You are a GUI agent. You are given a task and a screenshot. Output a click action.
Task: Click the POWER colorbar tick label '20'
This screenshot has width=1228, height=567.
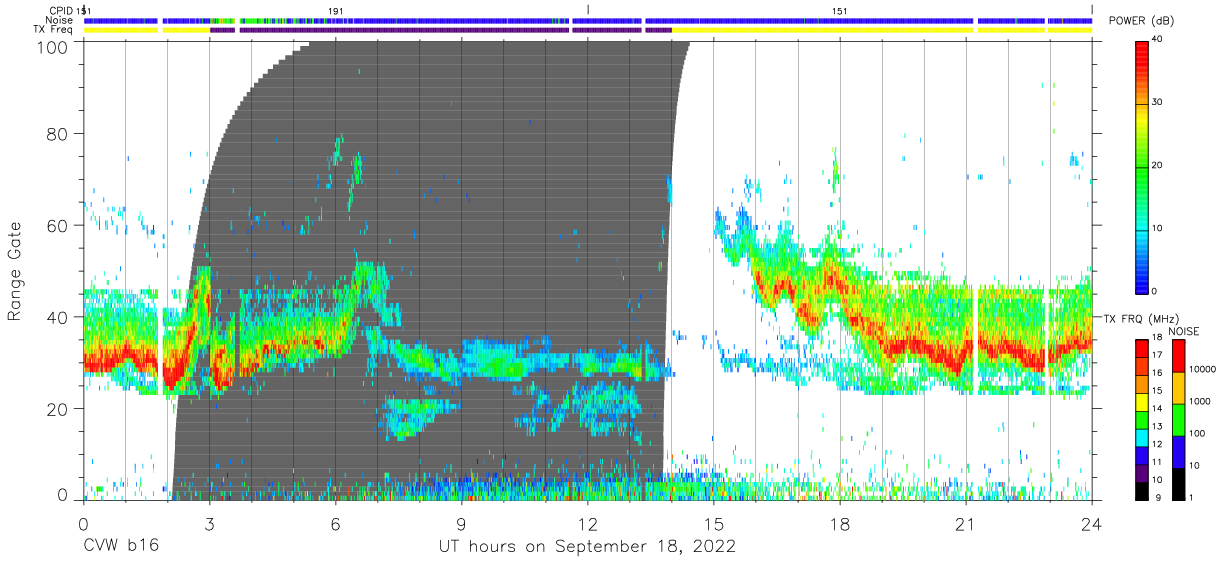tap(1159, 165)
